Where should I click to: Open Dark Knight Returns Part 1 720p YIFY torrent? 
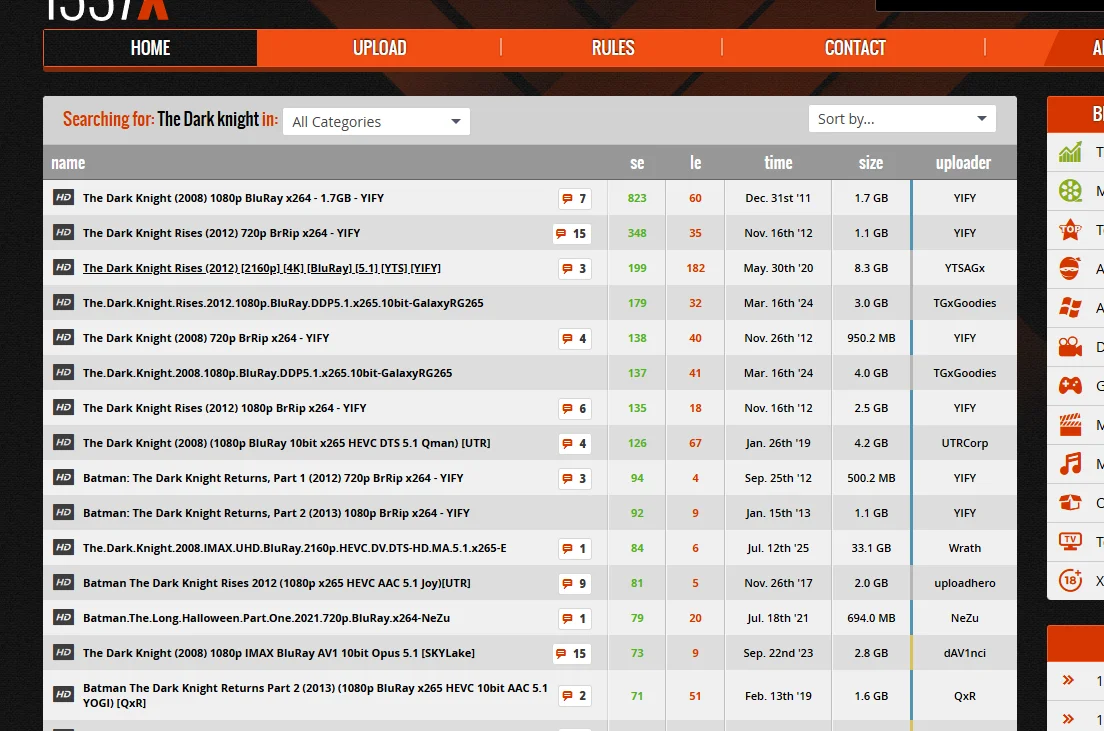(x=273, y=477)
